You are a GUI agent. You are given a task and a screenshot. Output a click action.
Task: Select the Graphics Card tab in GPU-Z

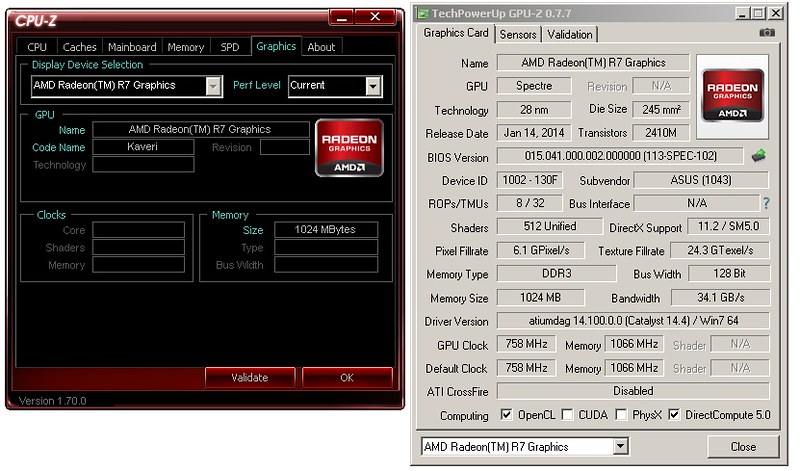pos(456,33)
